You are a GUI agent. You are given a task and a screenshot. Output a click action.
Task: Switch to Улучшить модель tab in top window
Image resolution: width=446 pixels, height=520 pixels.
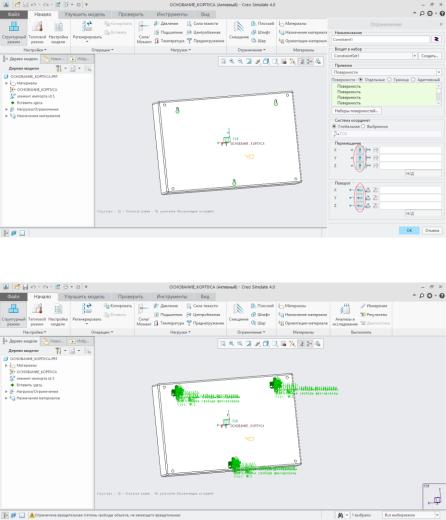click(85, 14)
